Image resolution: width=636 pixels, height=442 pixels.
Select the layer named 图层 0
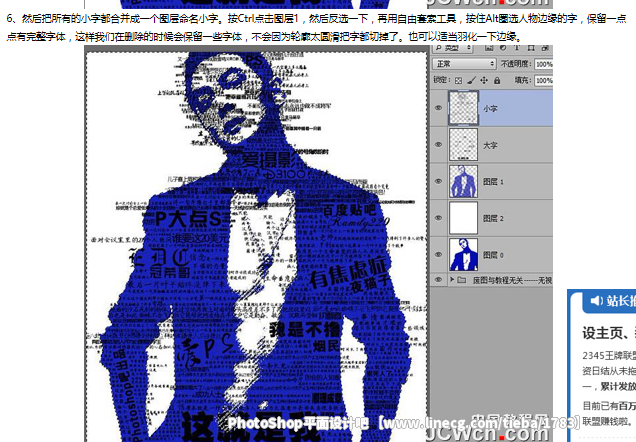(493, 255)
